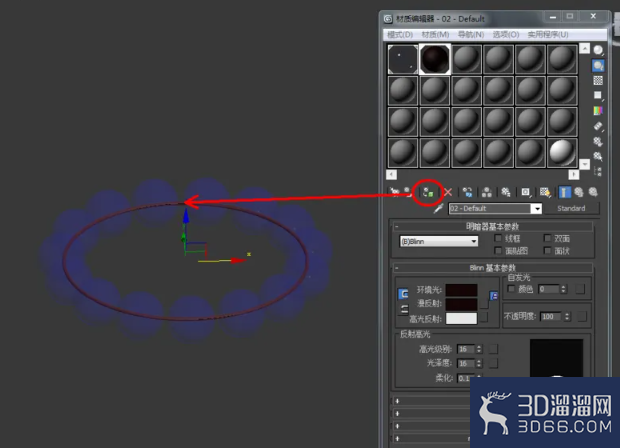Image resolution: width=620 pixels, height=448 pixels.
Task: Click the 环境光 color swatch
Action: 461,290
